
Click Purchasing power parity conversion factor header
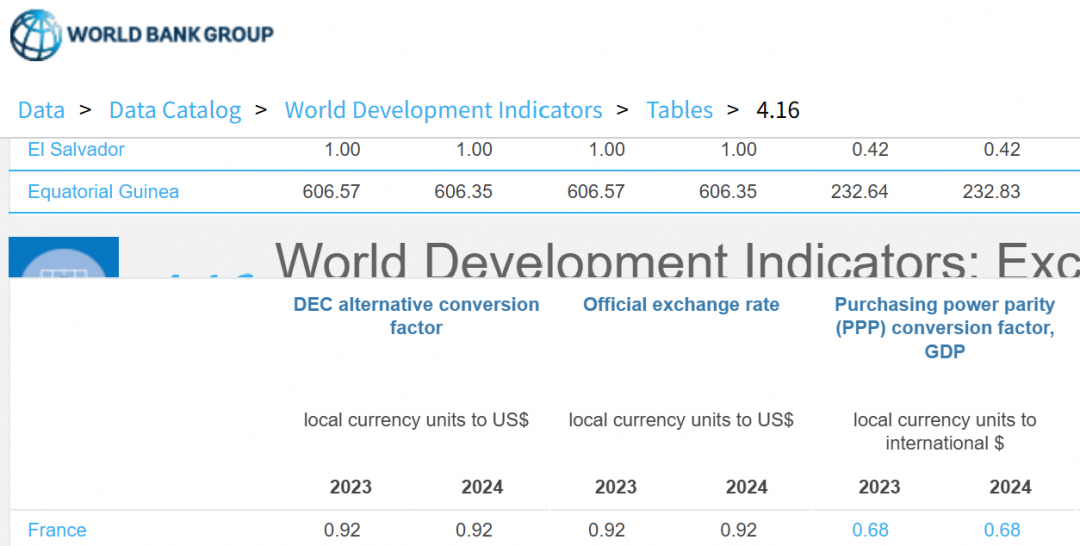945,327
